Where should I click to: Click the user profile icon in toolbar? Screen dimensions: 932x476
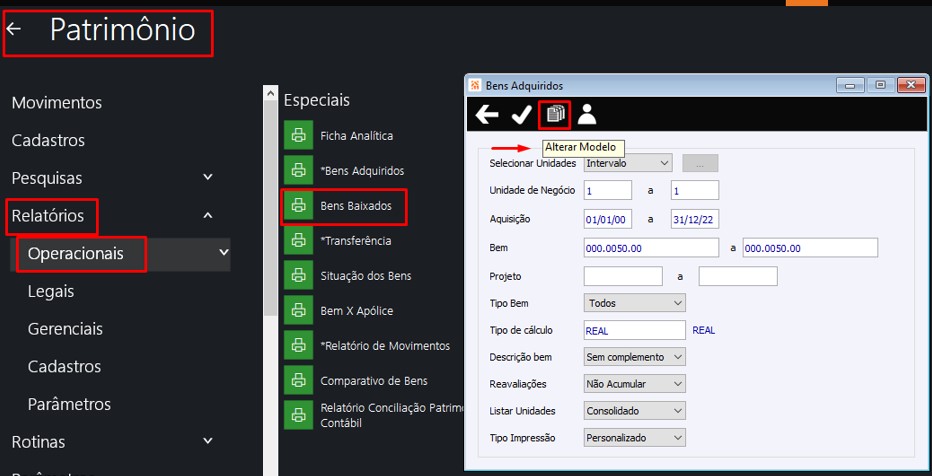587,114
